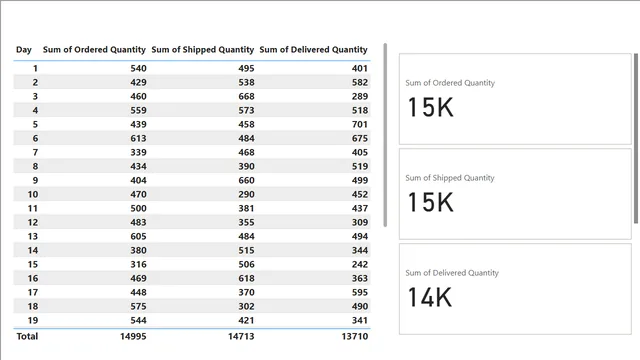Select ordered value 613 for day 6
Screen dimensions: 640x360
138,138
